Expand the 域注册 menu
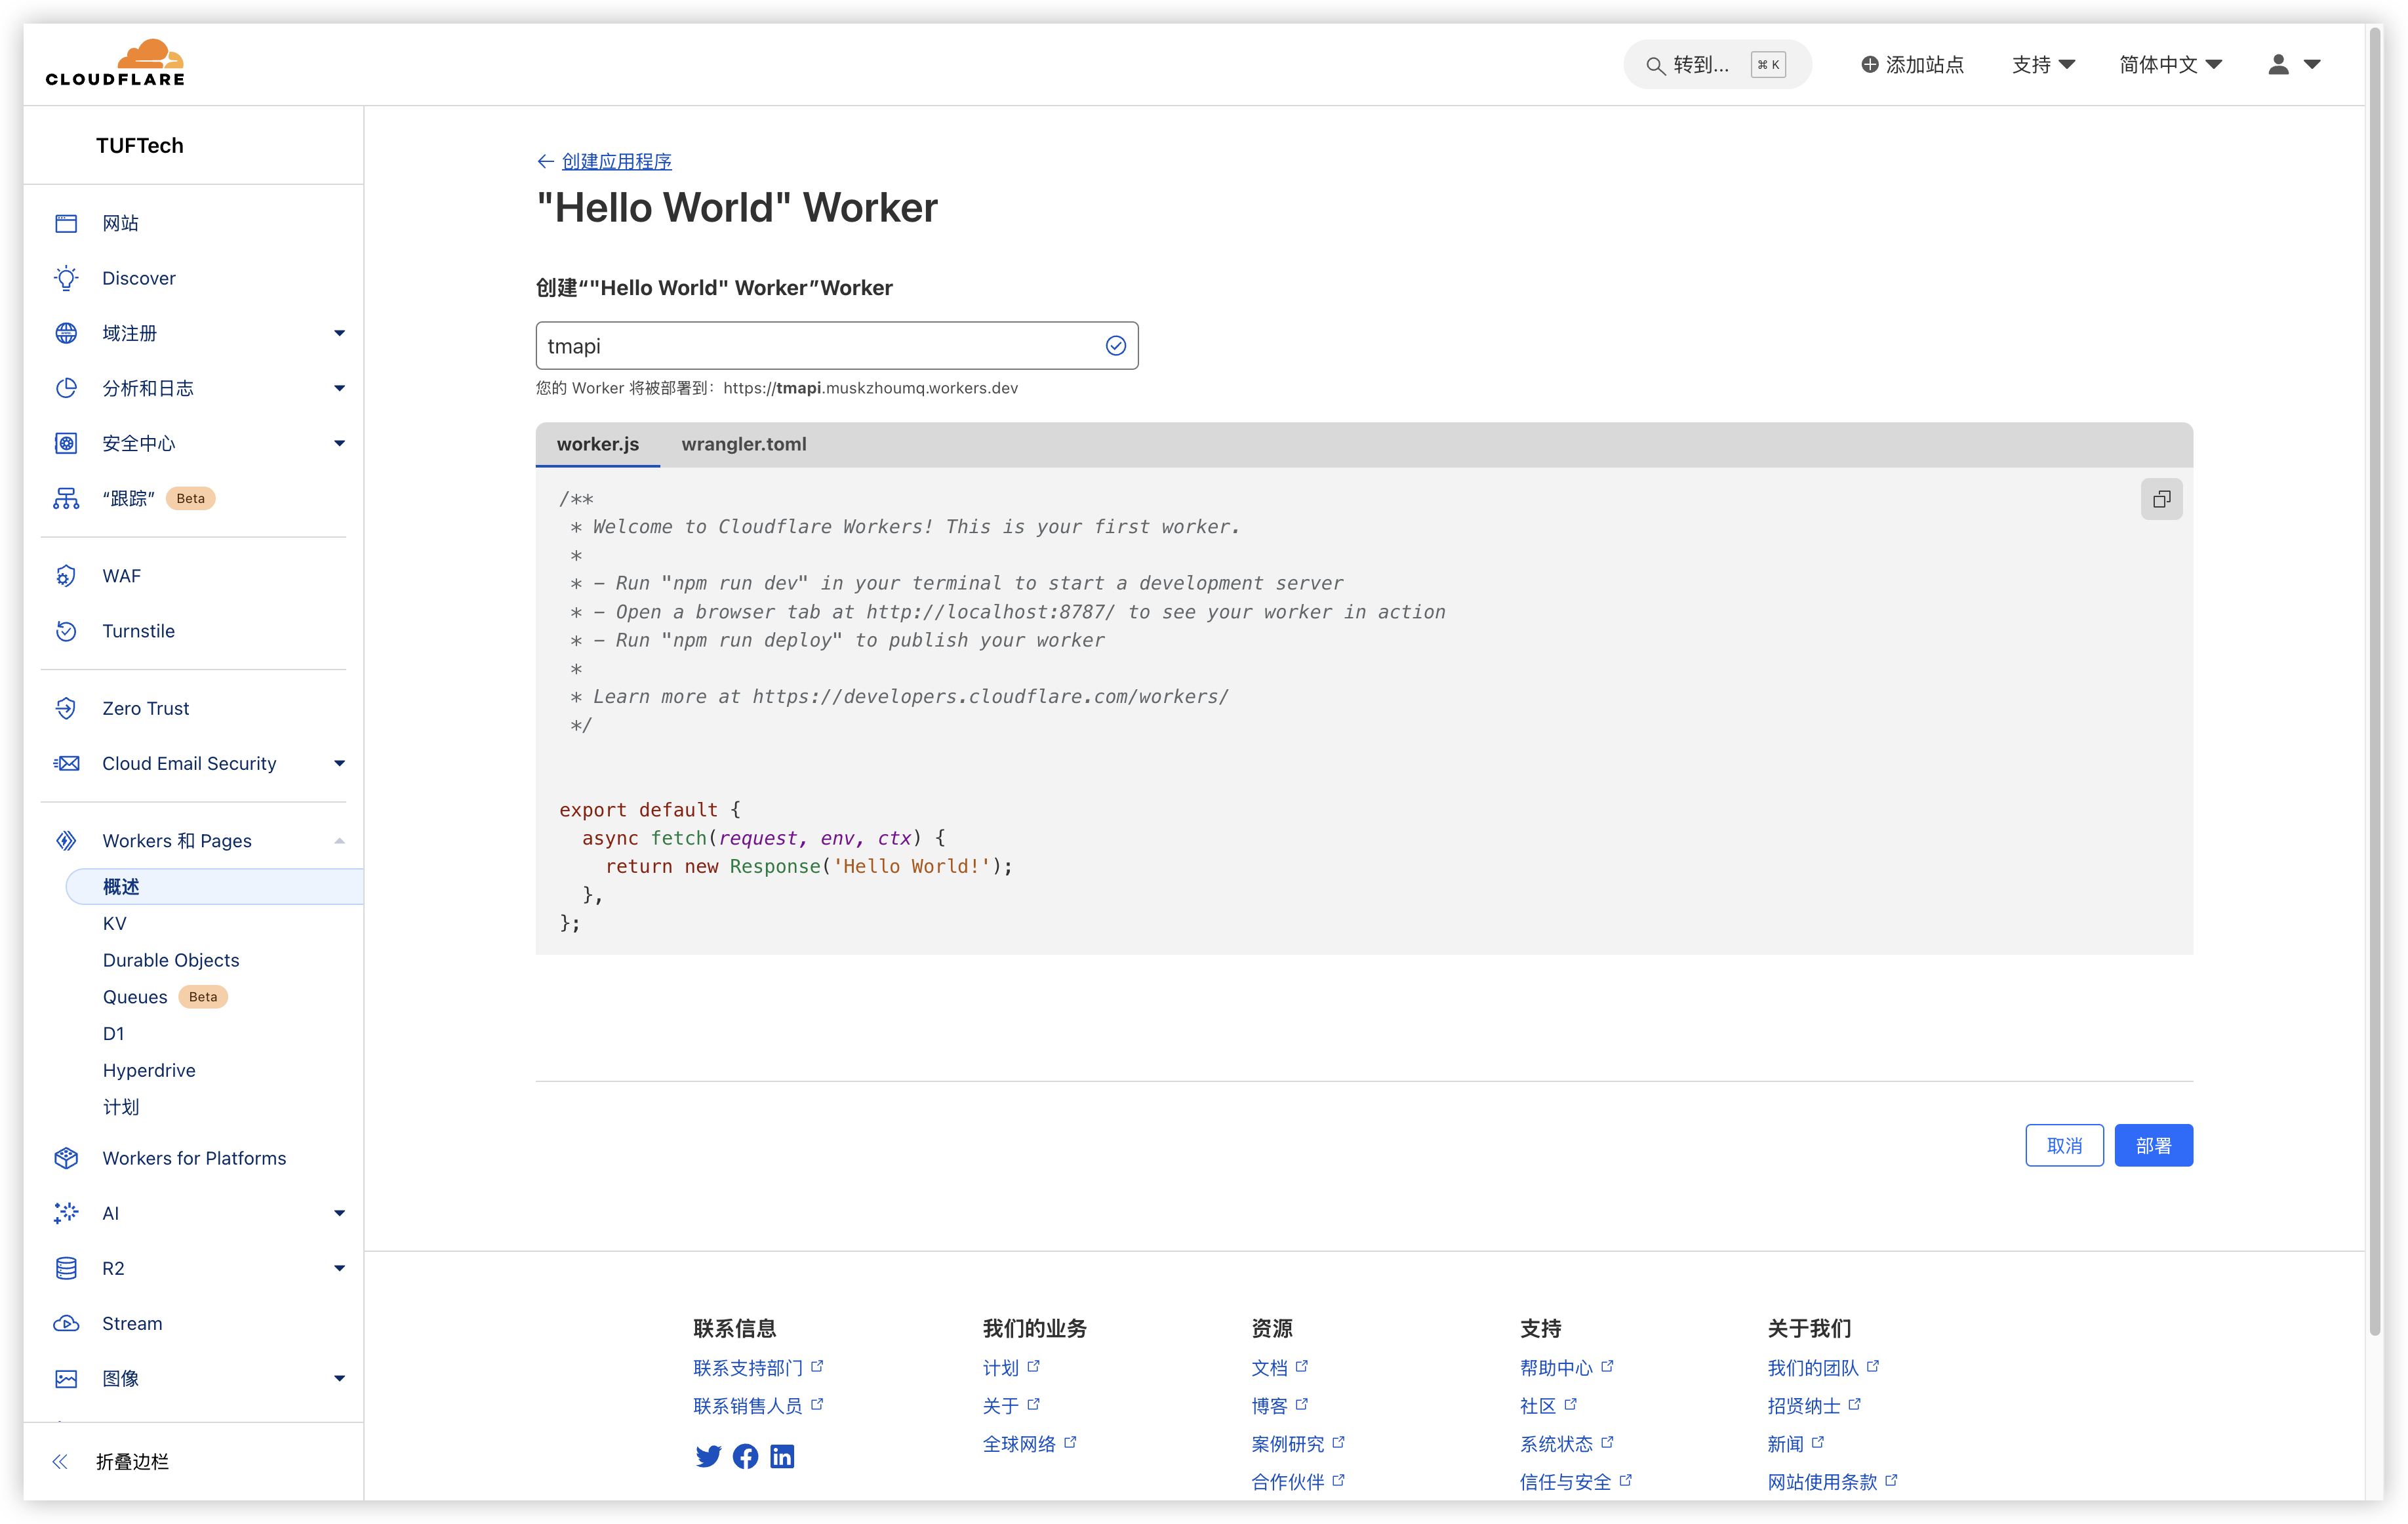This screenshot has width=2408, height=1524. (x=339, y=333)
